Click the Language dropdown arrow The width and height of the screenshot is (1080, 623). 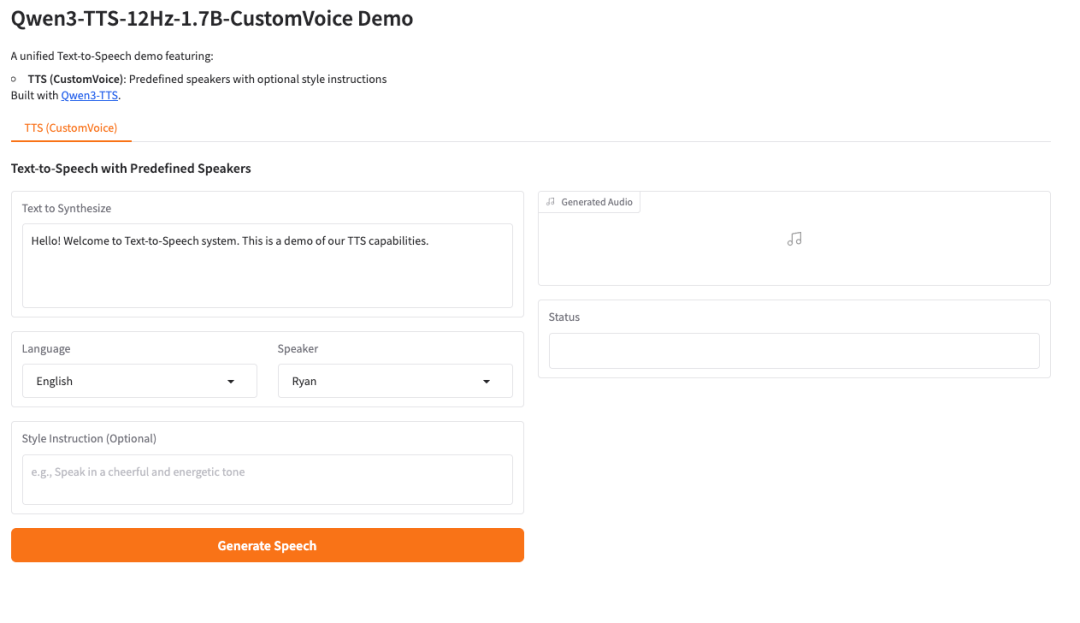[231, 381]
